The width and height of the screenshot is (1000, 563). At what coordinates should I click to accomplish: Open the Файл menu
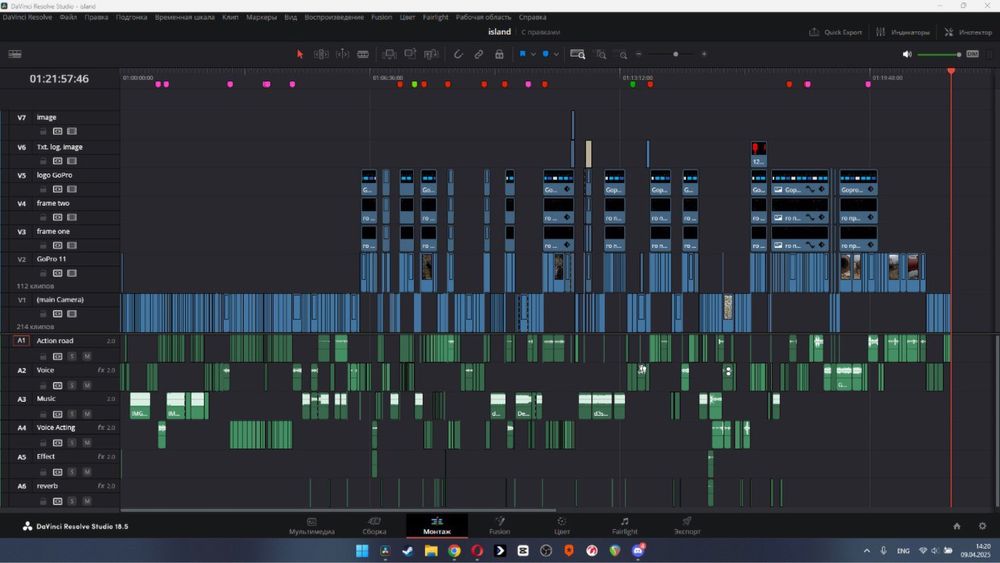coord(68,17)
